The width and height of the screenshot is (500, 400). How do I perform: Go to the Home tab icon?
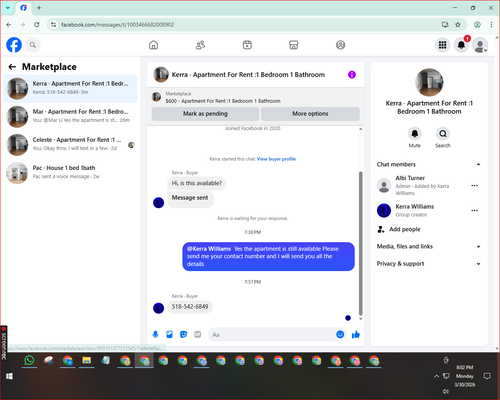coord(153,45)
